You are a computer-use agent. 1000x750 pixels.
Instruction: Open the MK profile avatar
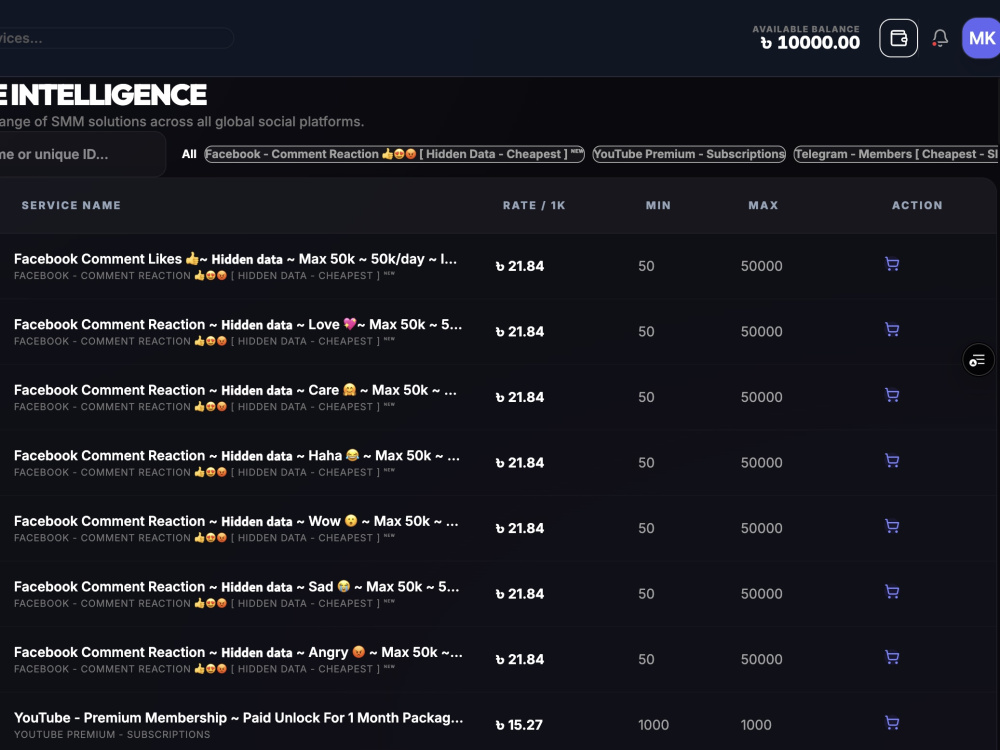(981, 38)
